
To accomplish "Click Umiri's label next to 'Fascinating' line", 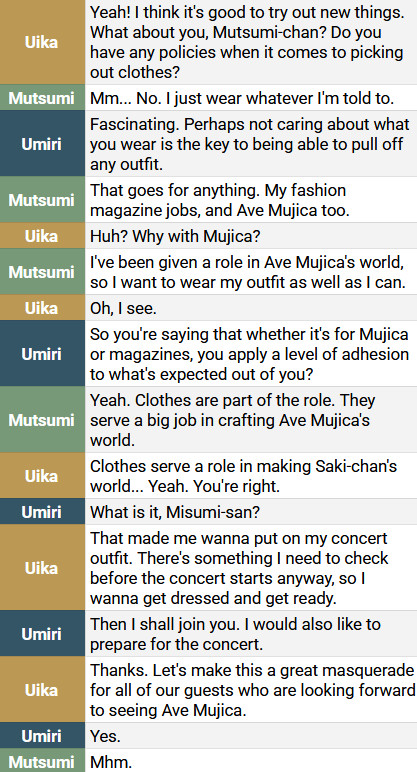I will 42,144.
